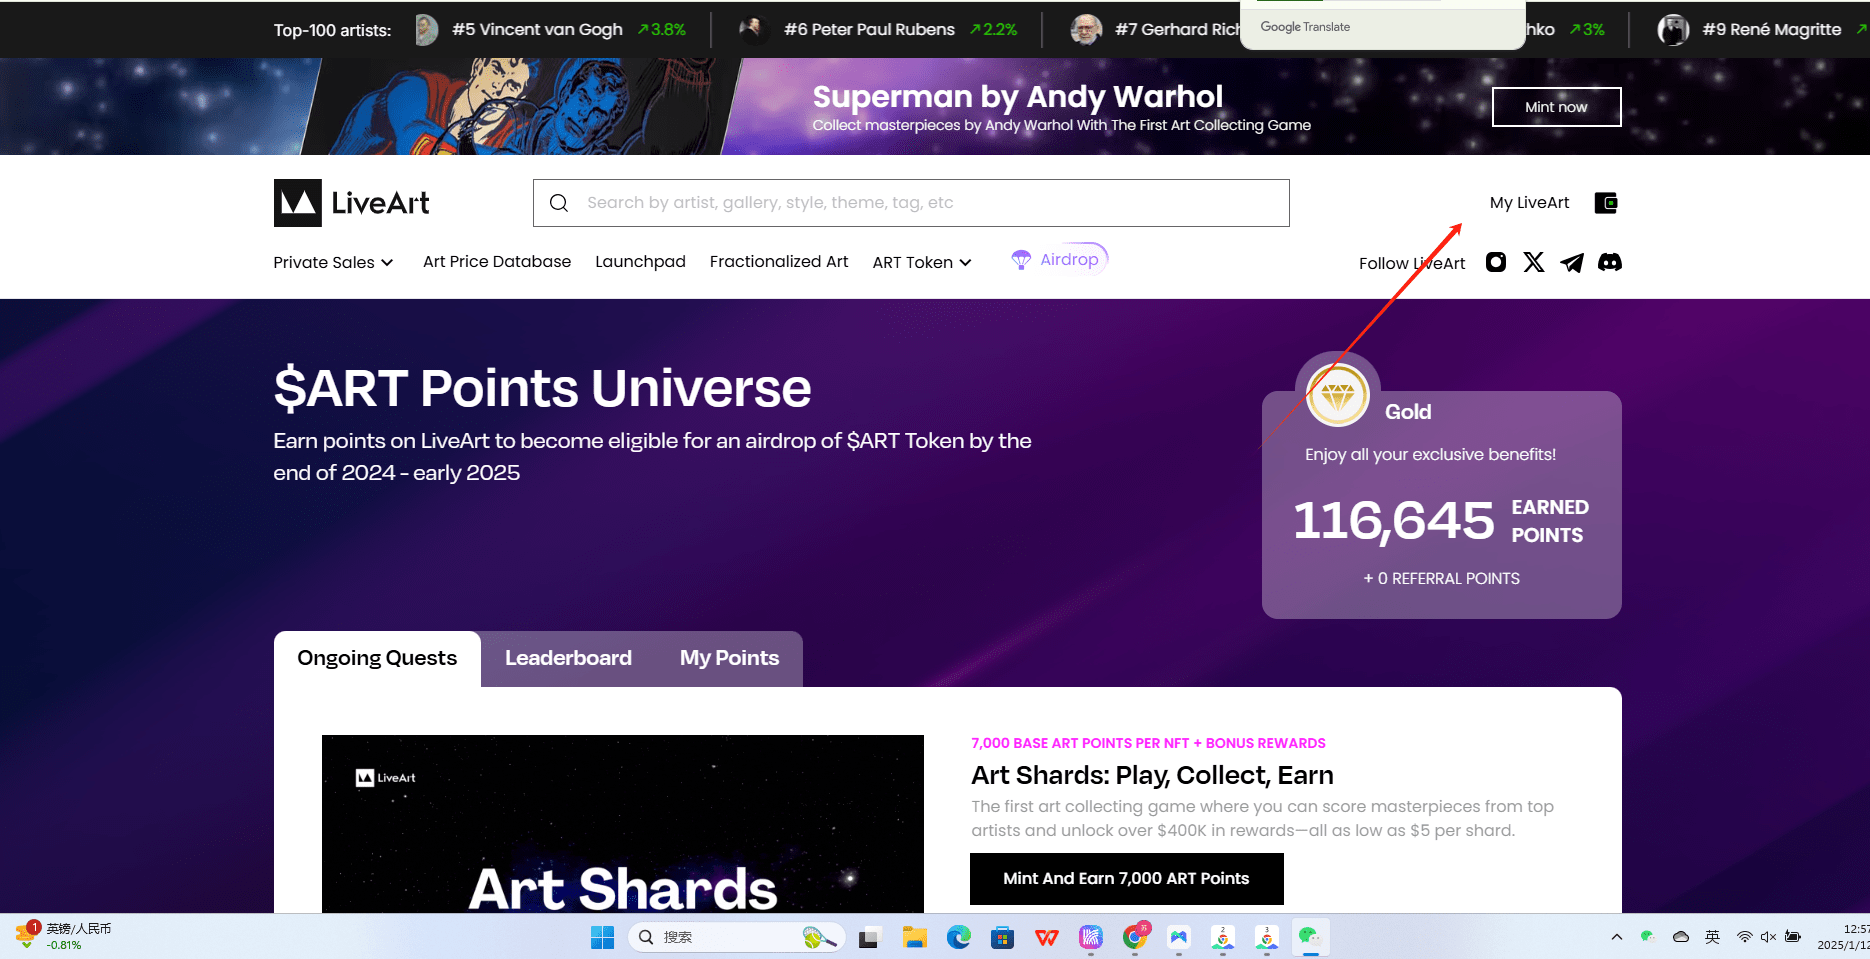This screenshot has height=959, width=1870.
Task: Open File Explorer from the taskbar
Action: pyautogui.click(x=915, y=937)
